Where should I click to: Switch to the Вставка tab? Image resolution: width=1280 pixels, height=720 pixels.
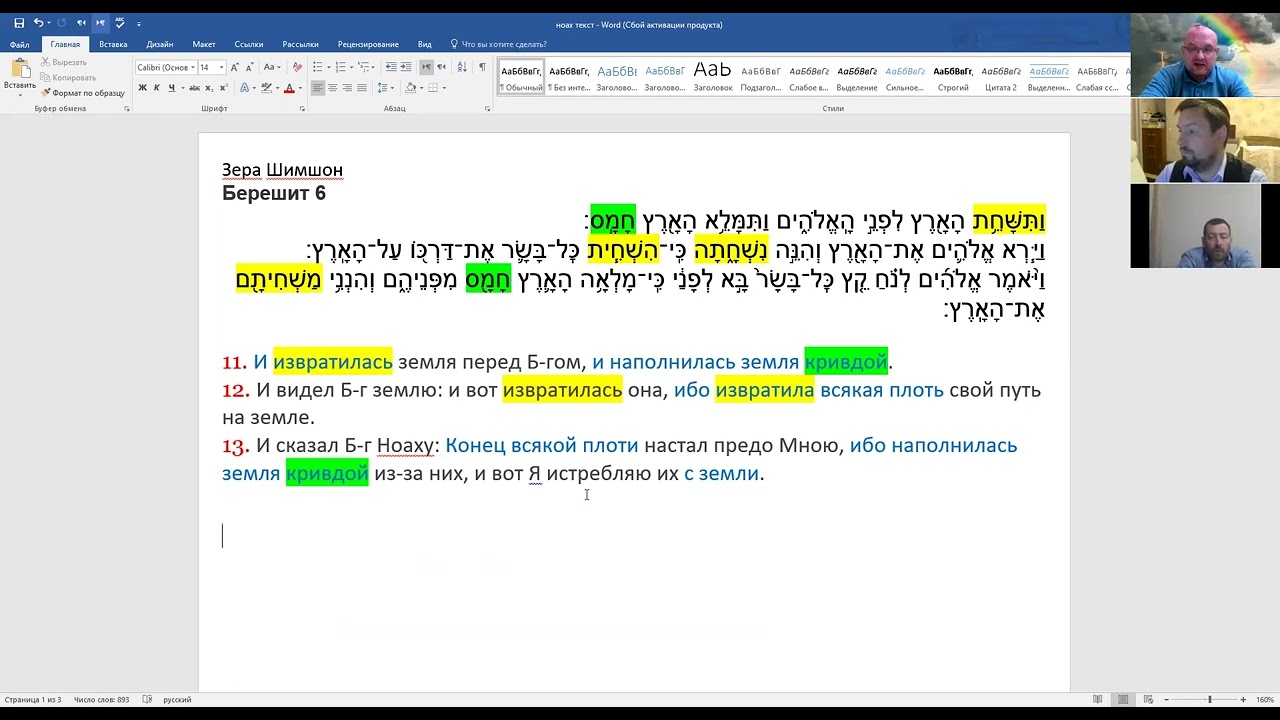coord(113,44)
